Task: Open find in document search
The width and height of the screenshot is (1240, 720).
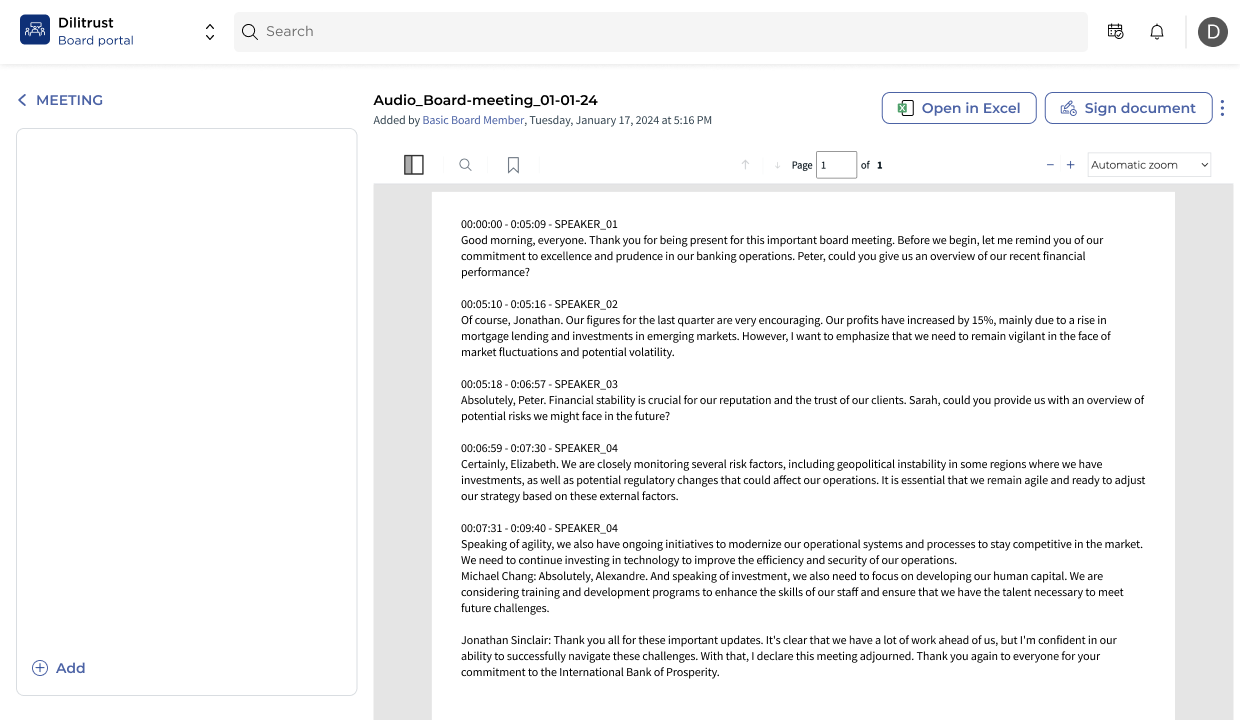Action: pyautogui.click(x=465, y=165)
